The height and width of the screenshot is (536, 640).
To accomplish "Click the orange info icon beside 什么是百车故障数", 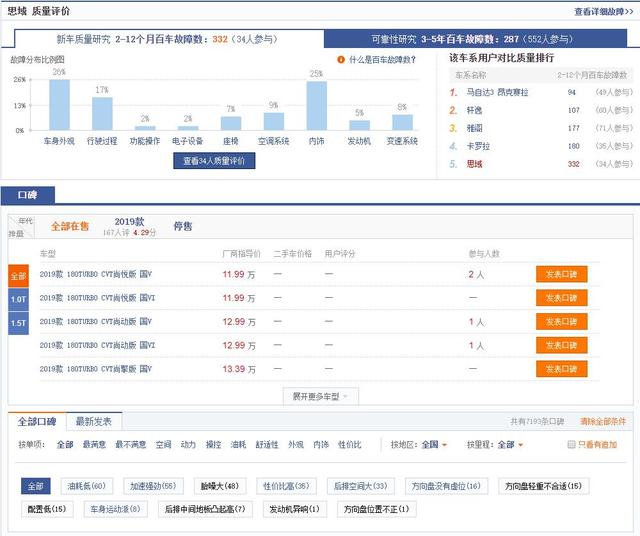I will pos(341,60).
